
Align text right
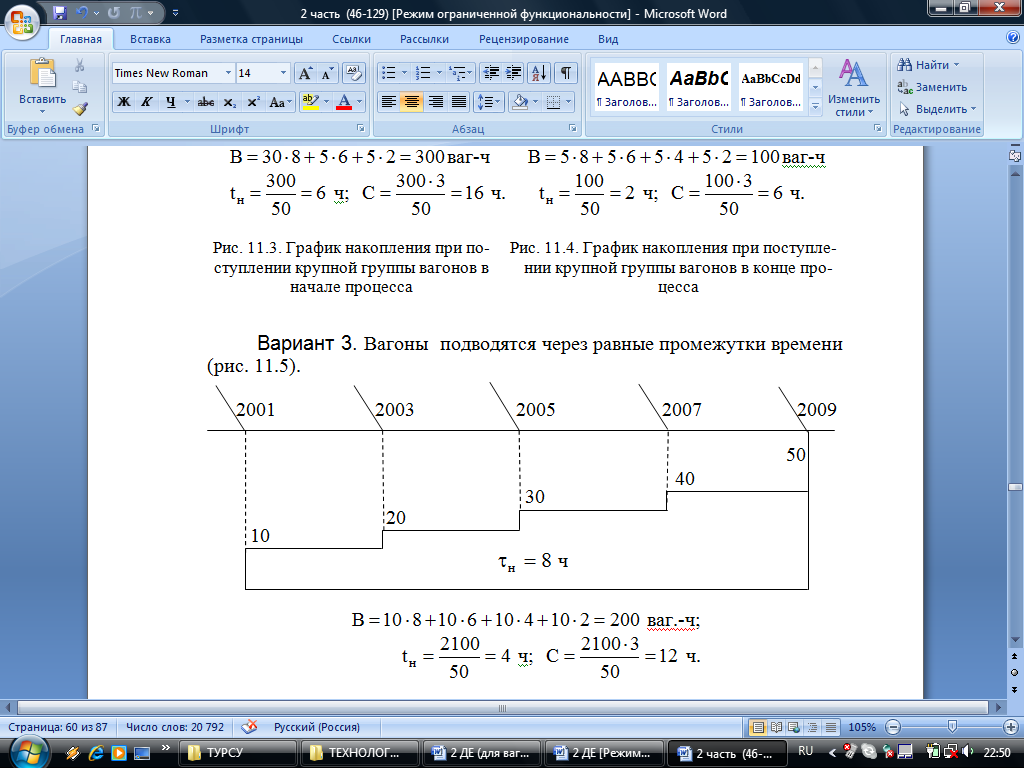pos(435,102)
